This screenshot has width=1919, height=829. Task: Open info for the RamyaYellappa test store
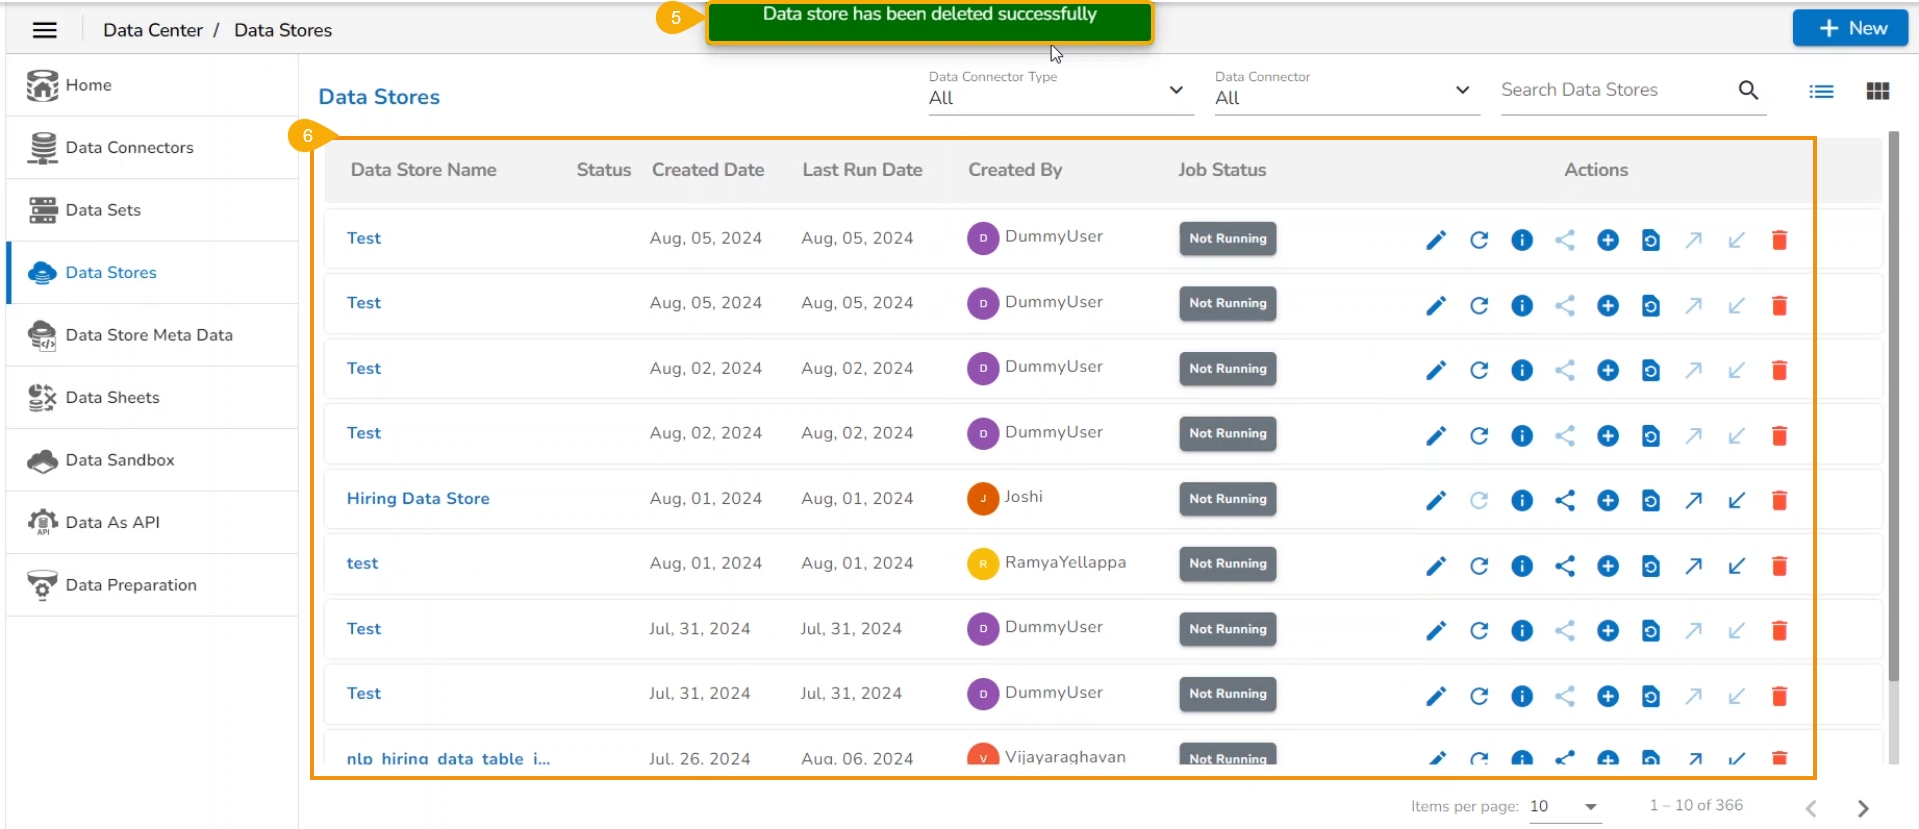coord(1522,566)
